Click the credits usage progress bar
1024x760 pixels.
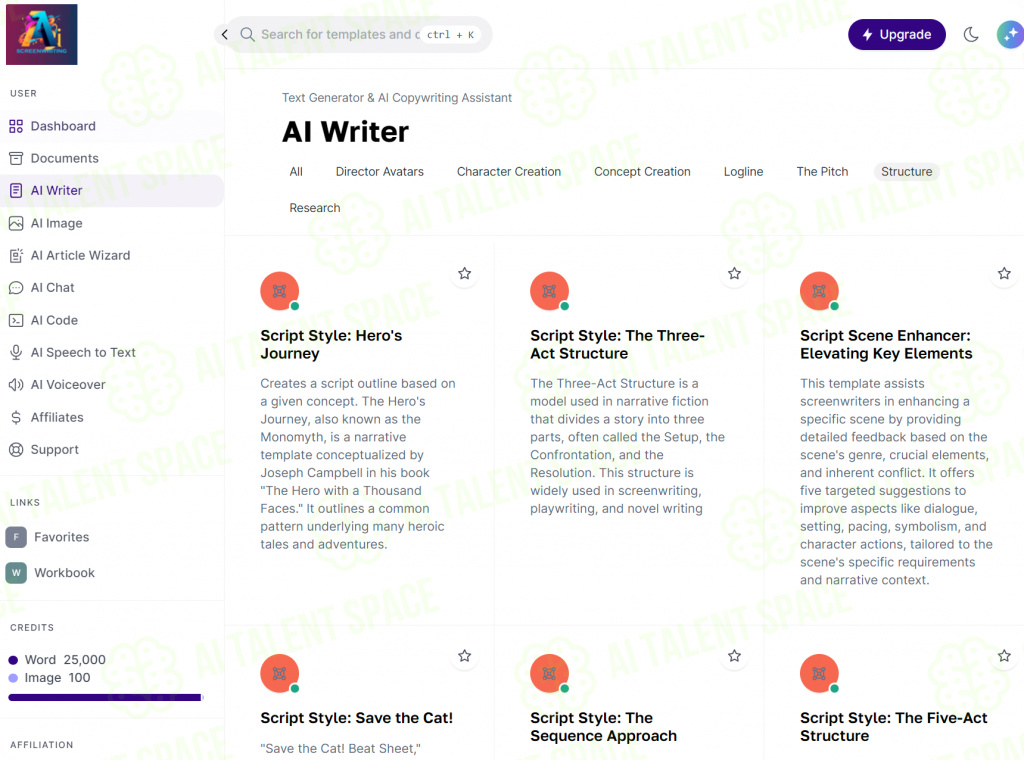(106, 697)
